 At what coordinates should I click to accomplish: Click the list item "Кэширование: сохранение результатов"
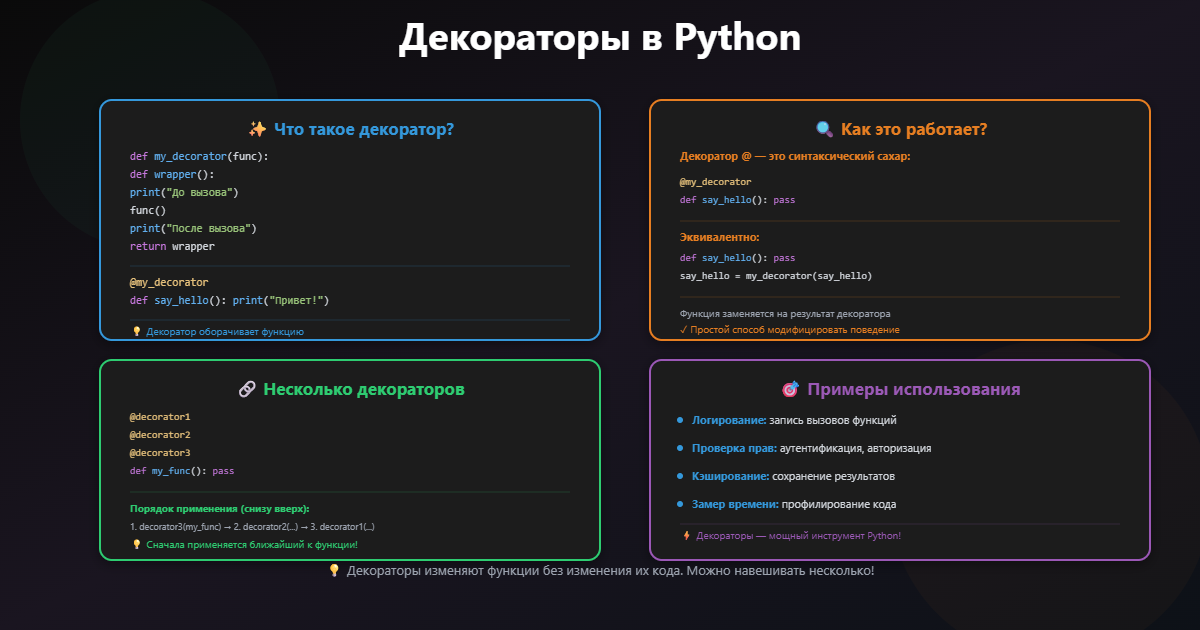pos(793,476)
